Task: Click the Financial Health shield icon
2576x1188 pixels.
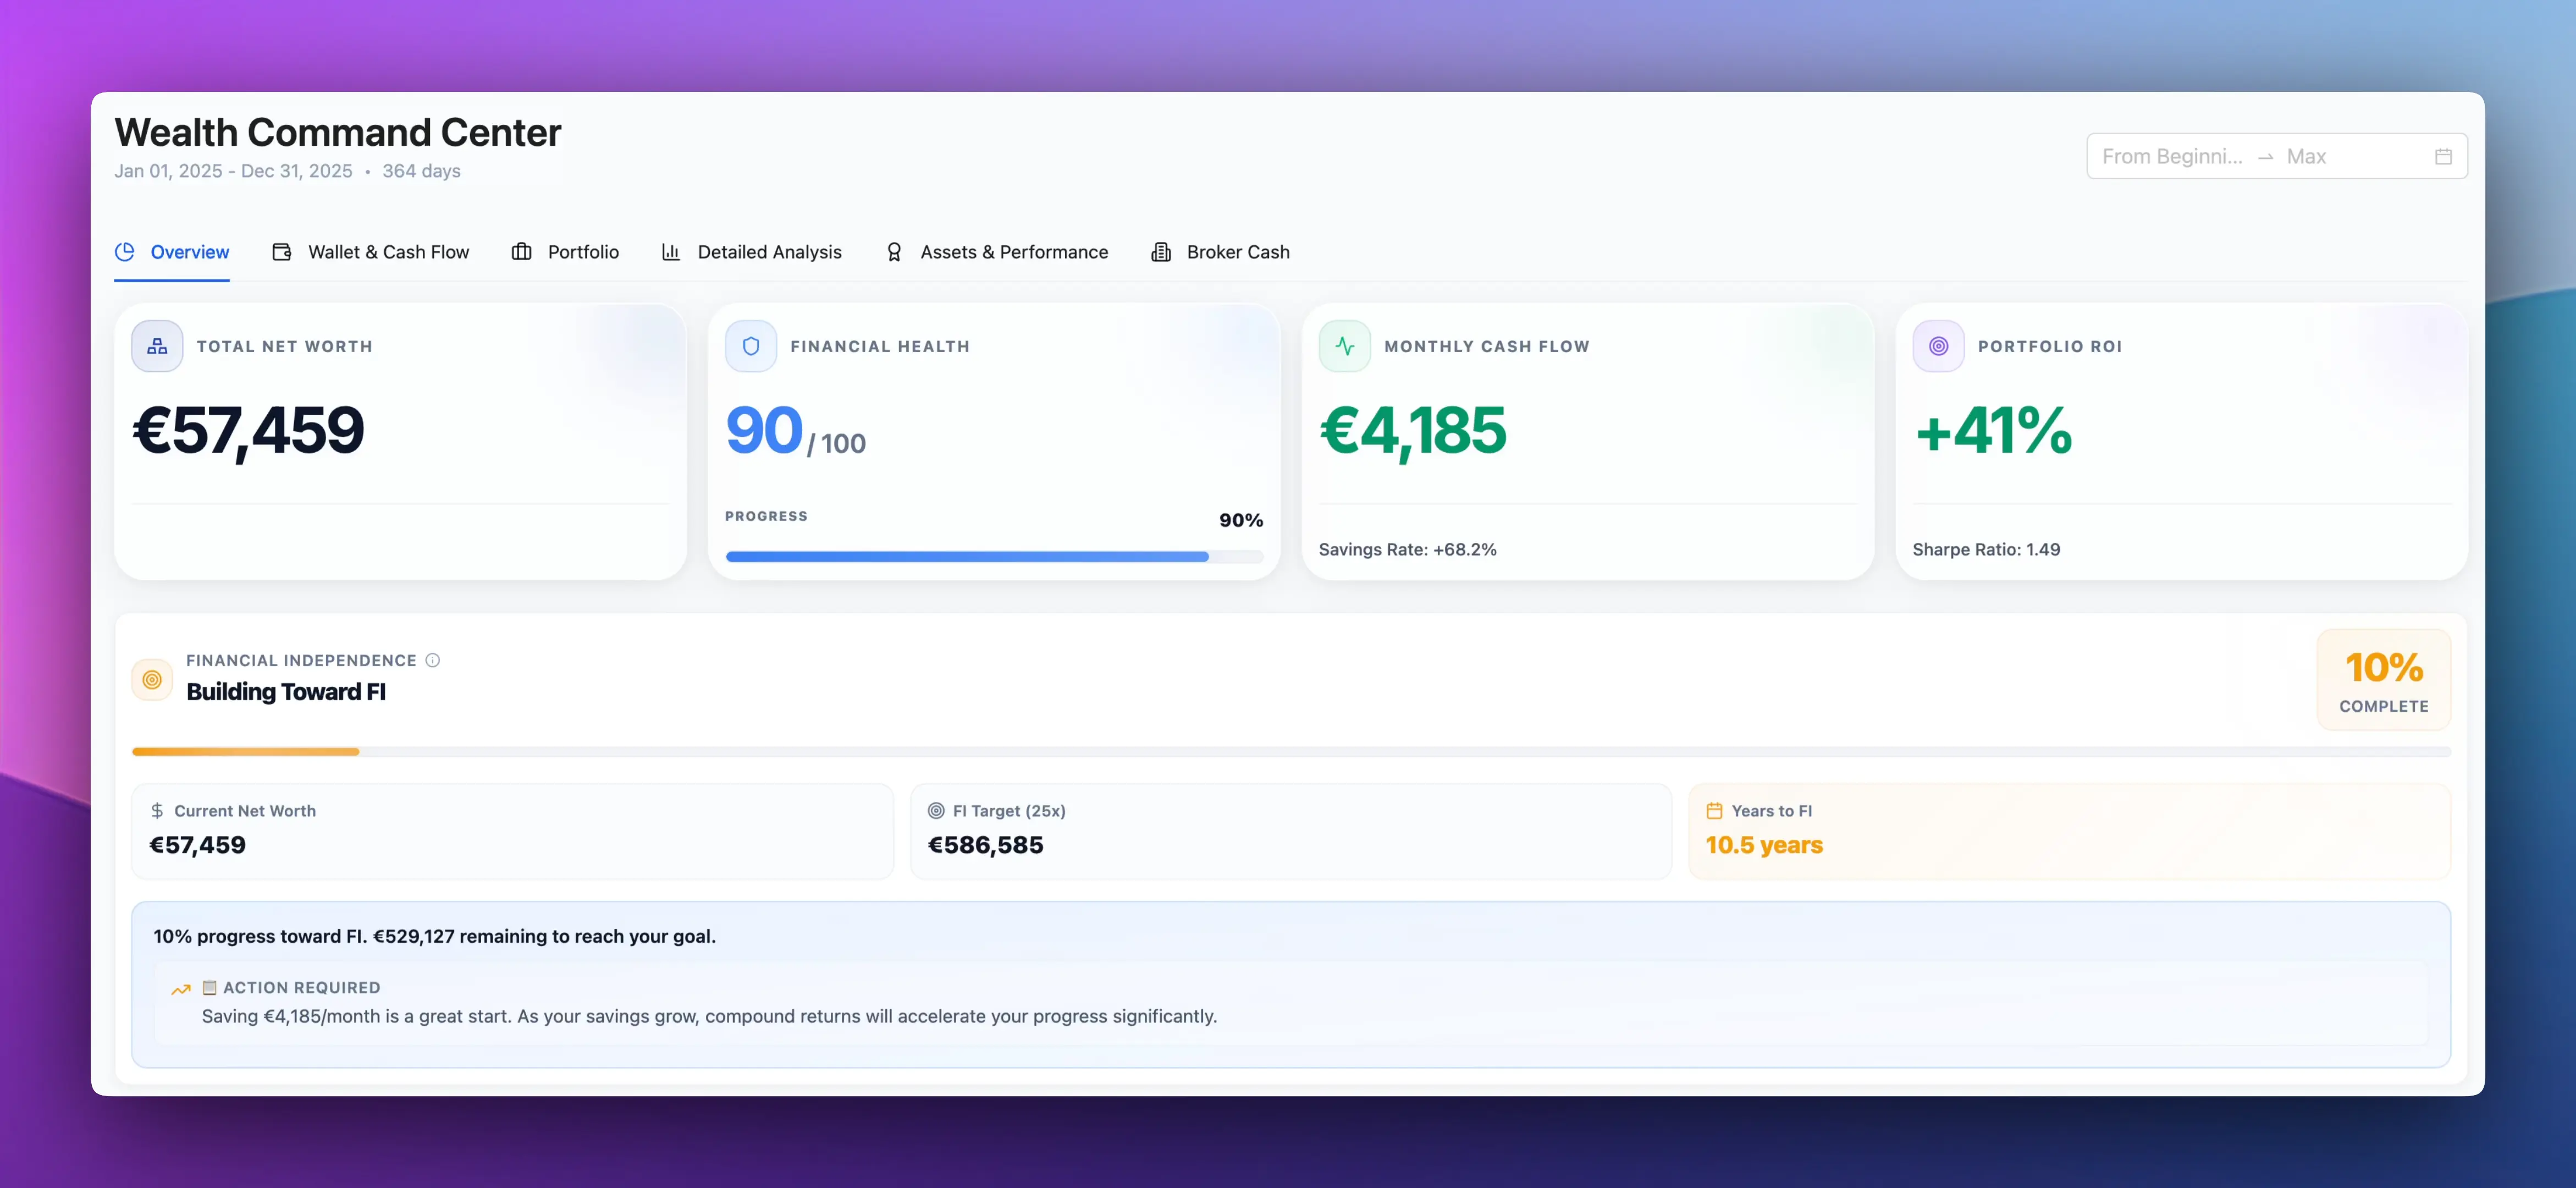Action: (x=751, y=346)
